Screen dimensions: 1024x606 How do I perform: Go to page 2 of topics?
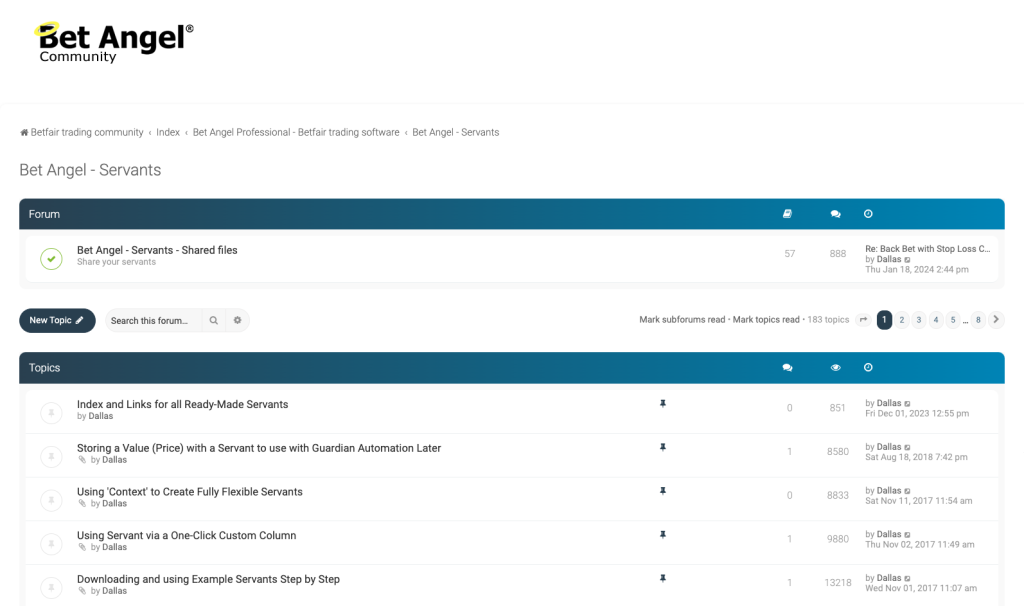click(902, 320)
